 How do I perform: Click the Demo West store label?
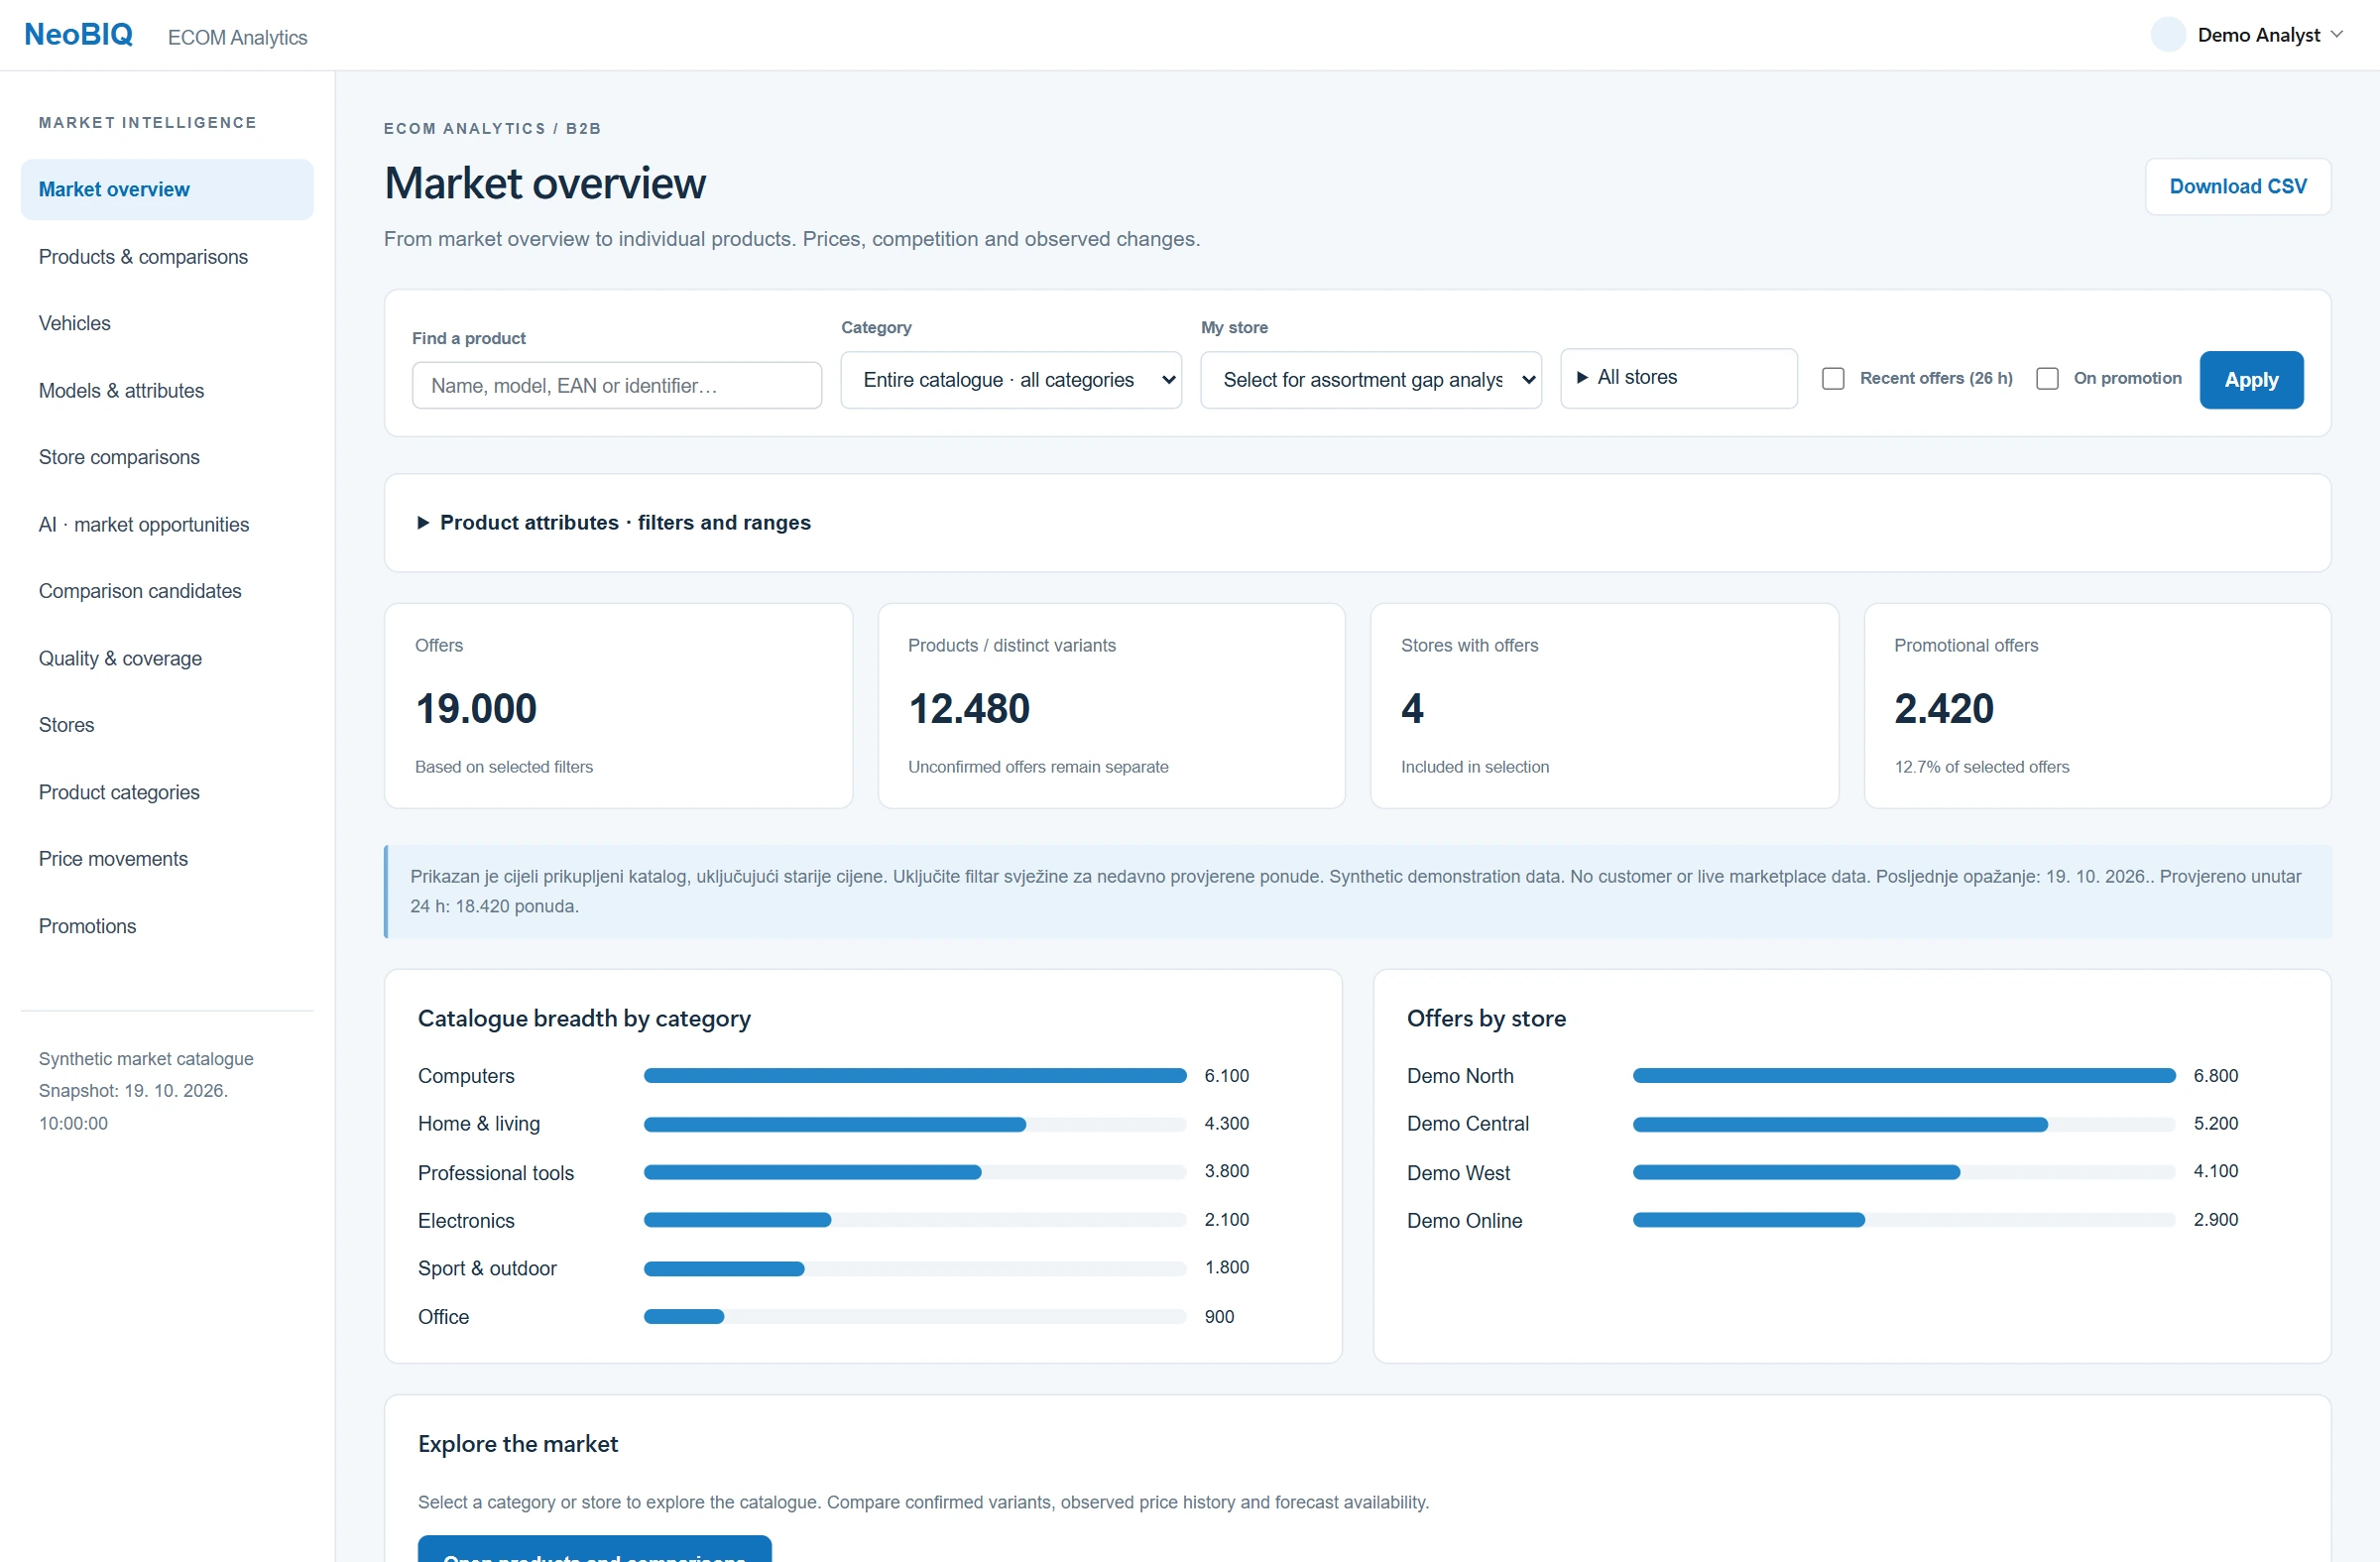click(1458, 1173)
